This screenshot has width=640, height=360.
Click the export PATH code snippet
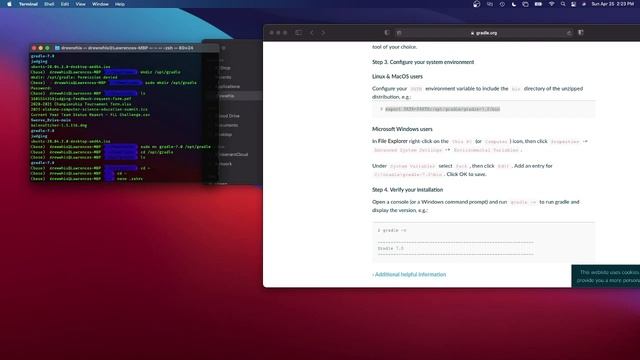tap(442, 109)
